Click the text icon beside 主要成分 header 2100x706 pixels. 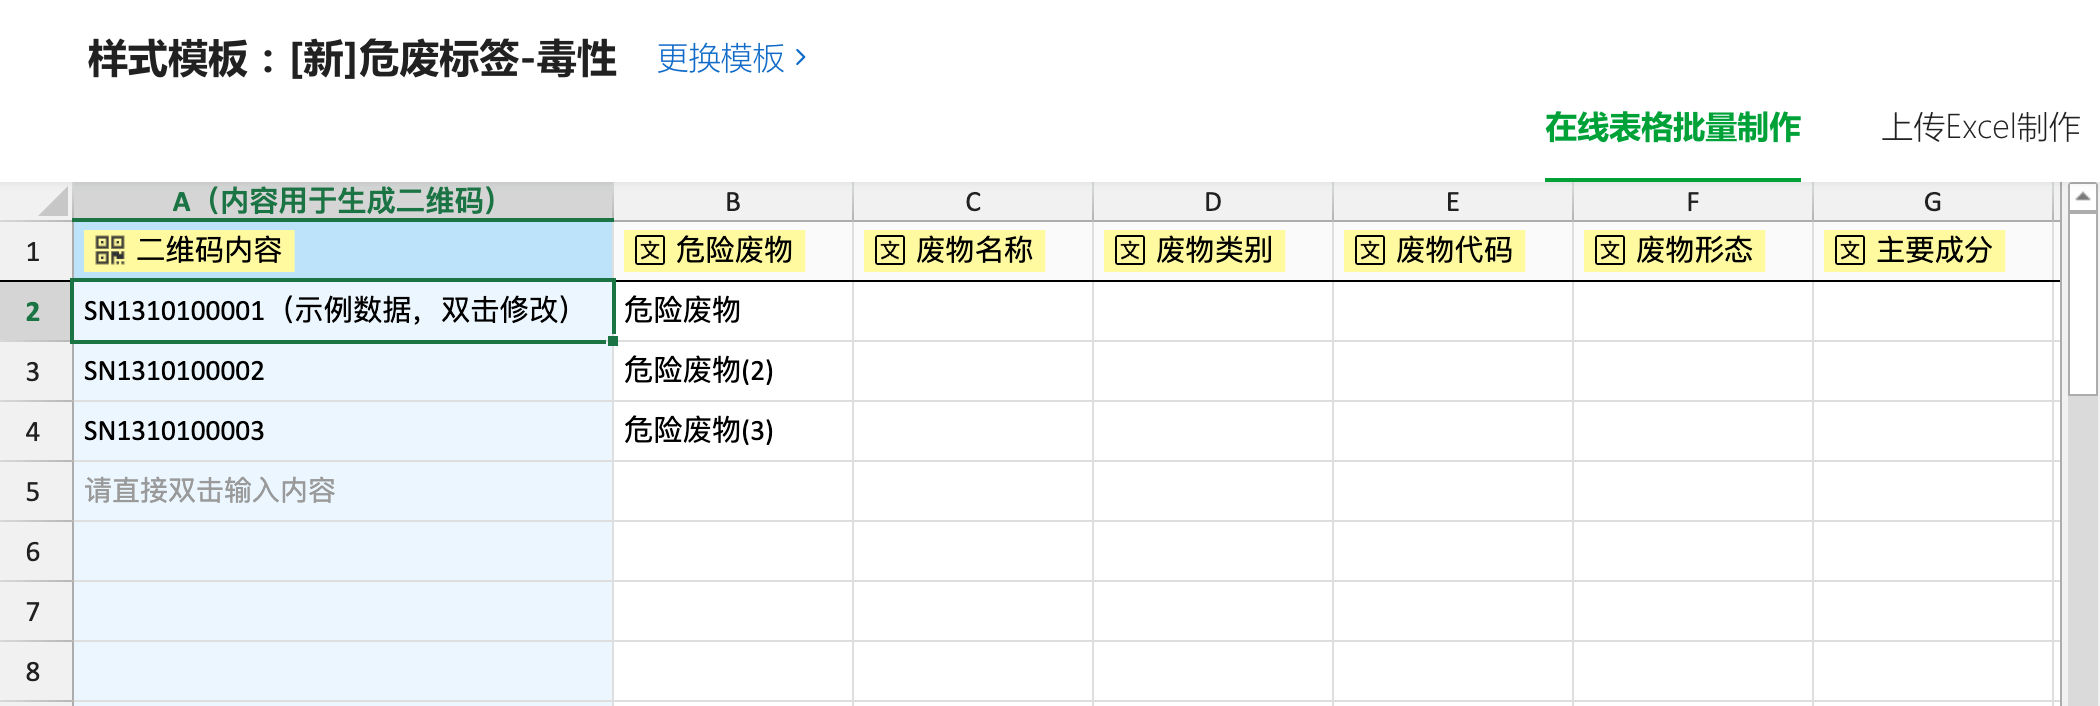point(1850,250)
